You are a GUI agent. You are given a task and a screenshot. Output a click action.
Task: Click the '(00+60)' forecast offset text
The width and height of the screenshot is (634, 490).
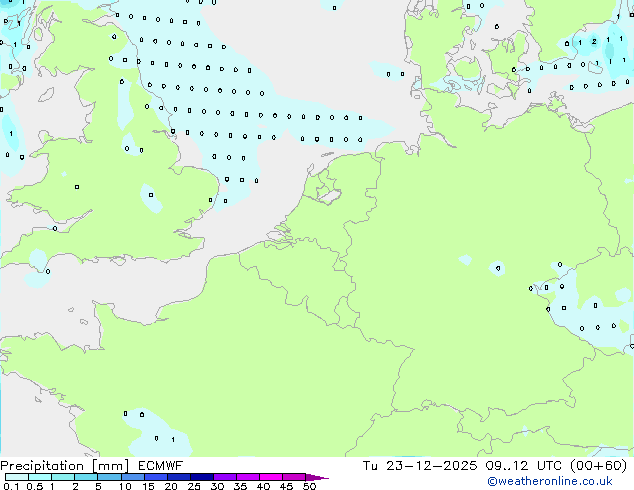(598, 466)
